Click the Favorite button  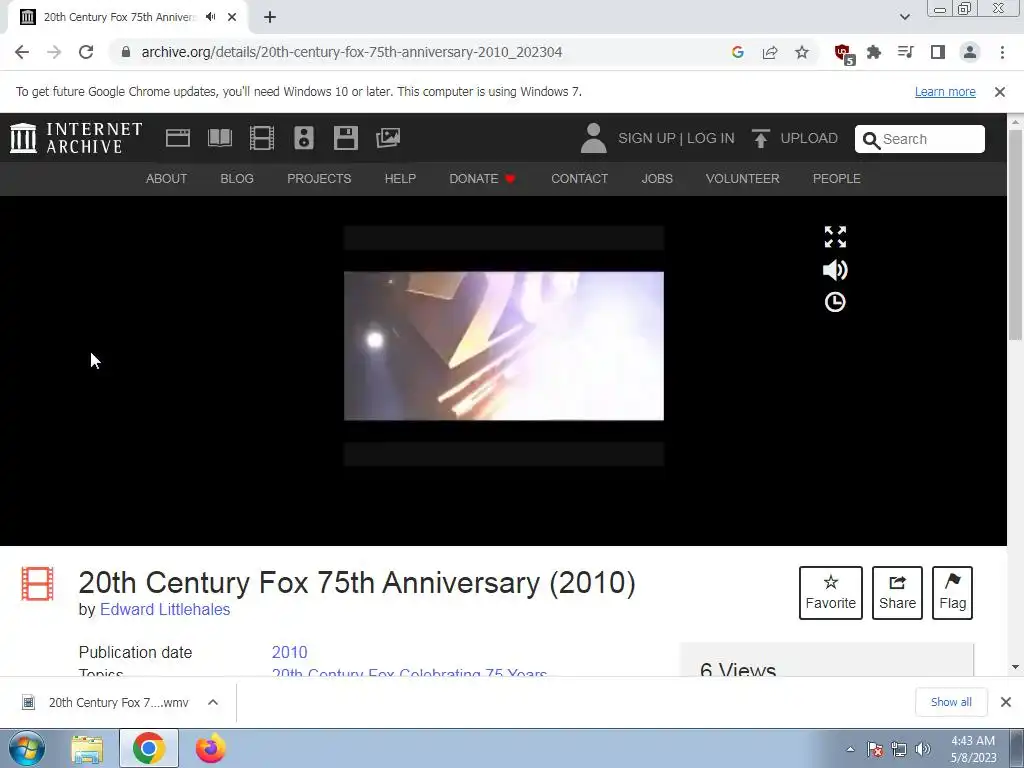[x=831, y=593]
